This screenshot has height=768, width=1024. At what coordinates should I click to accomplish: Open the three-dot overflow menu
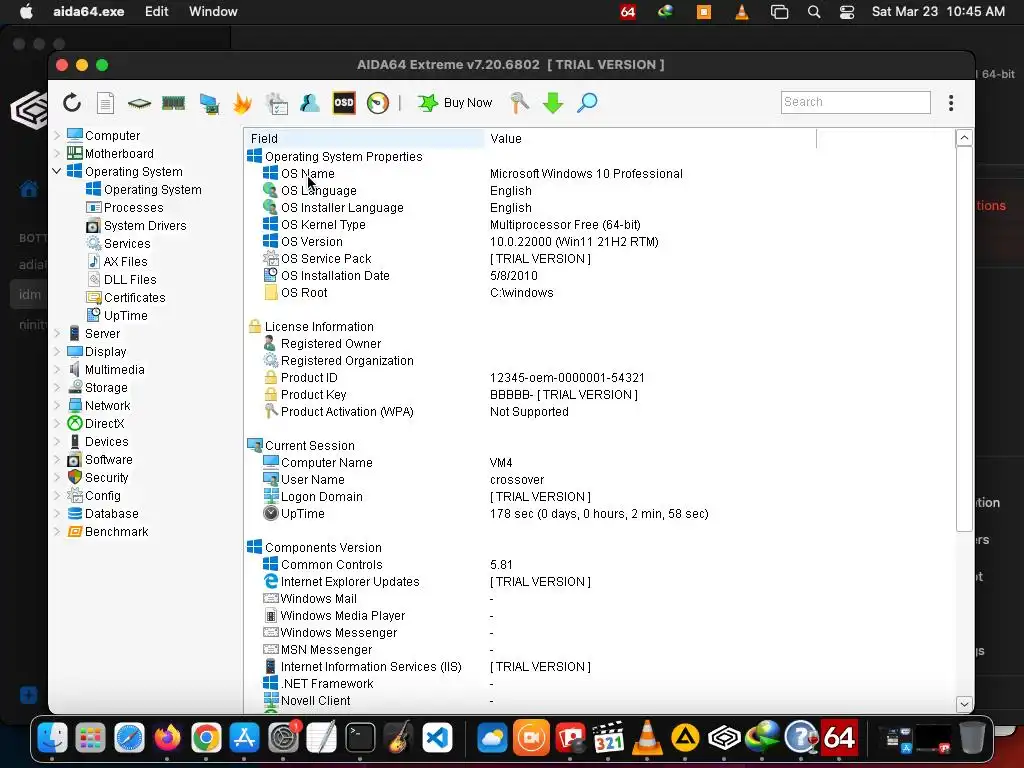coord(951,103)
